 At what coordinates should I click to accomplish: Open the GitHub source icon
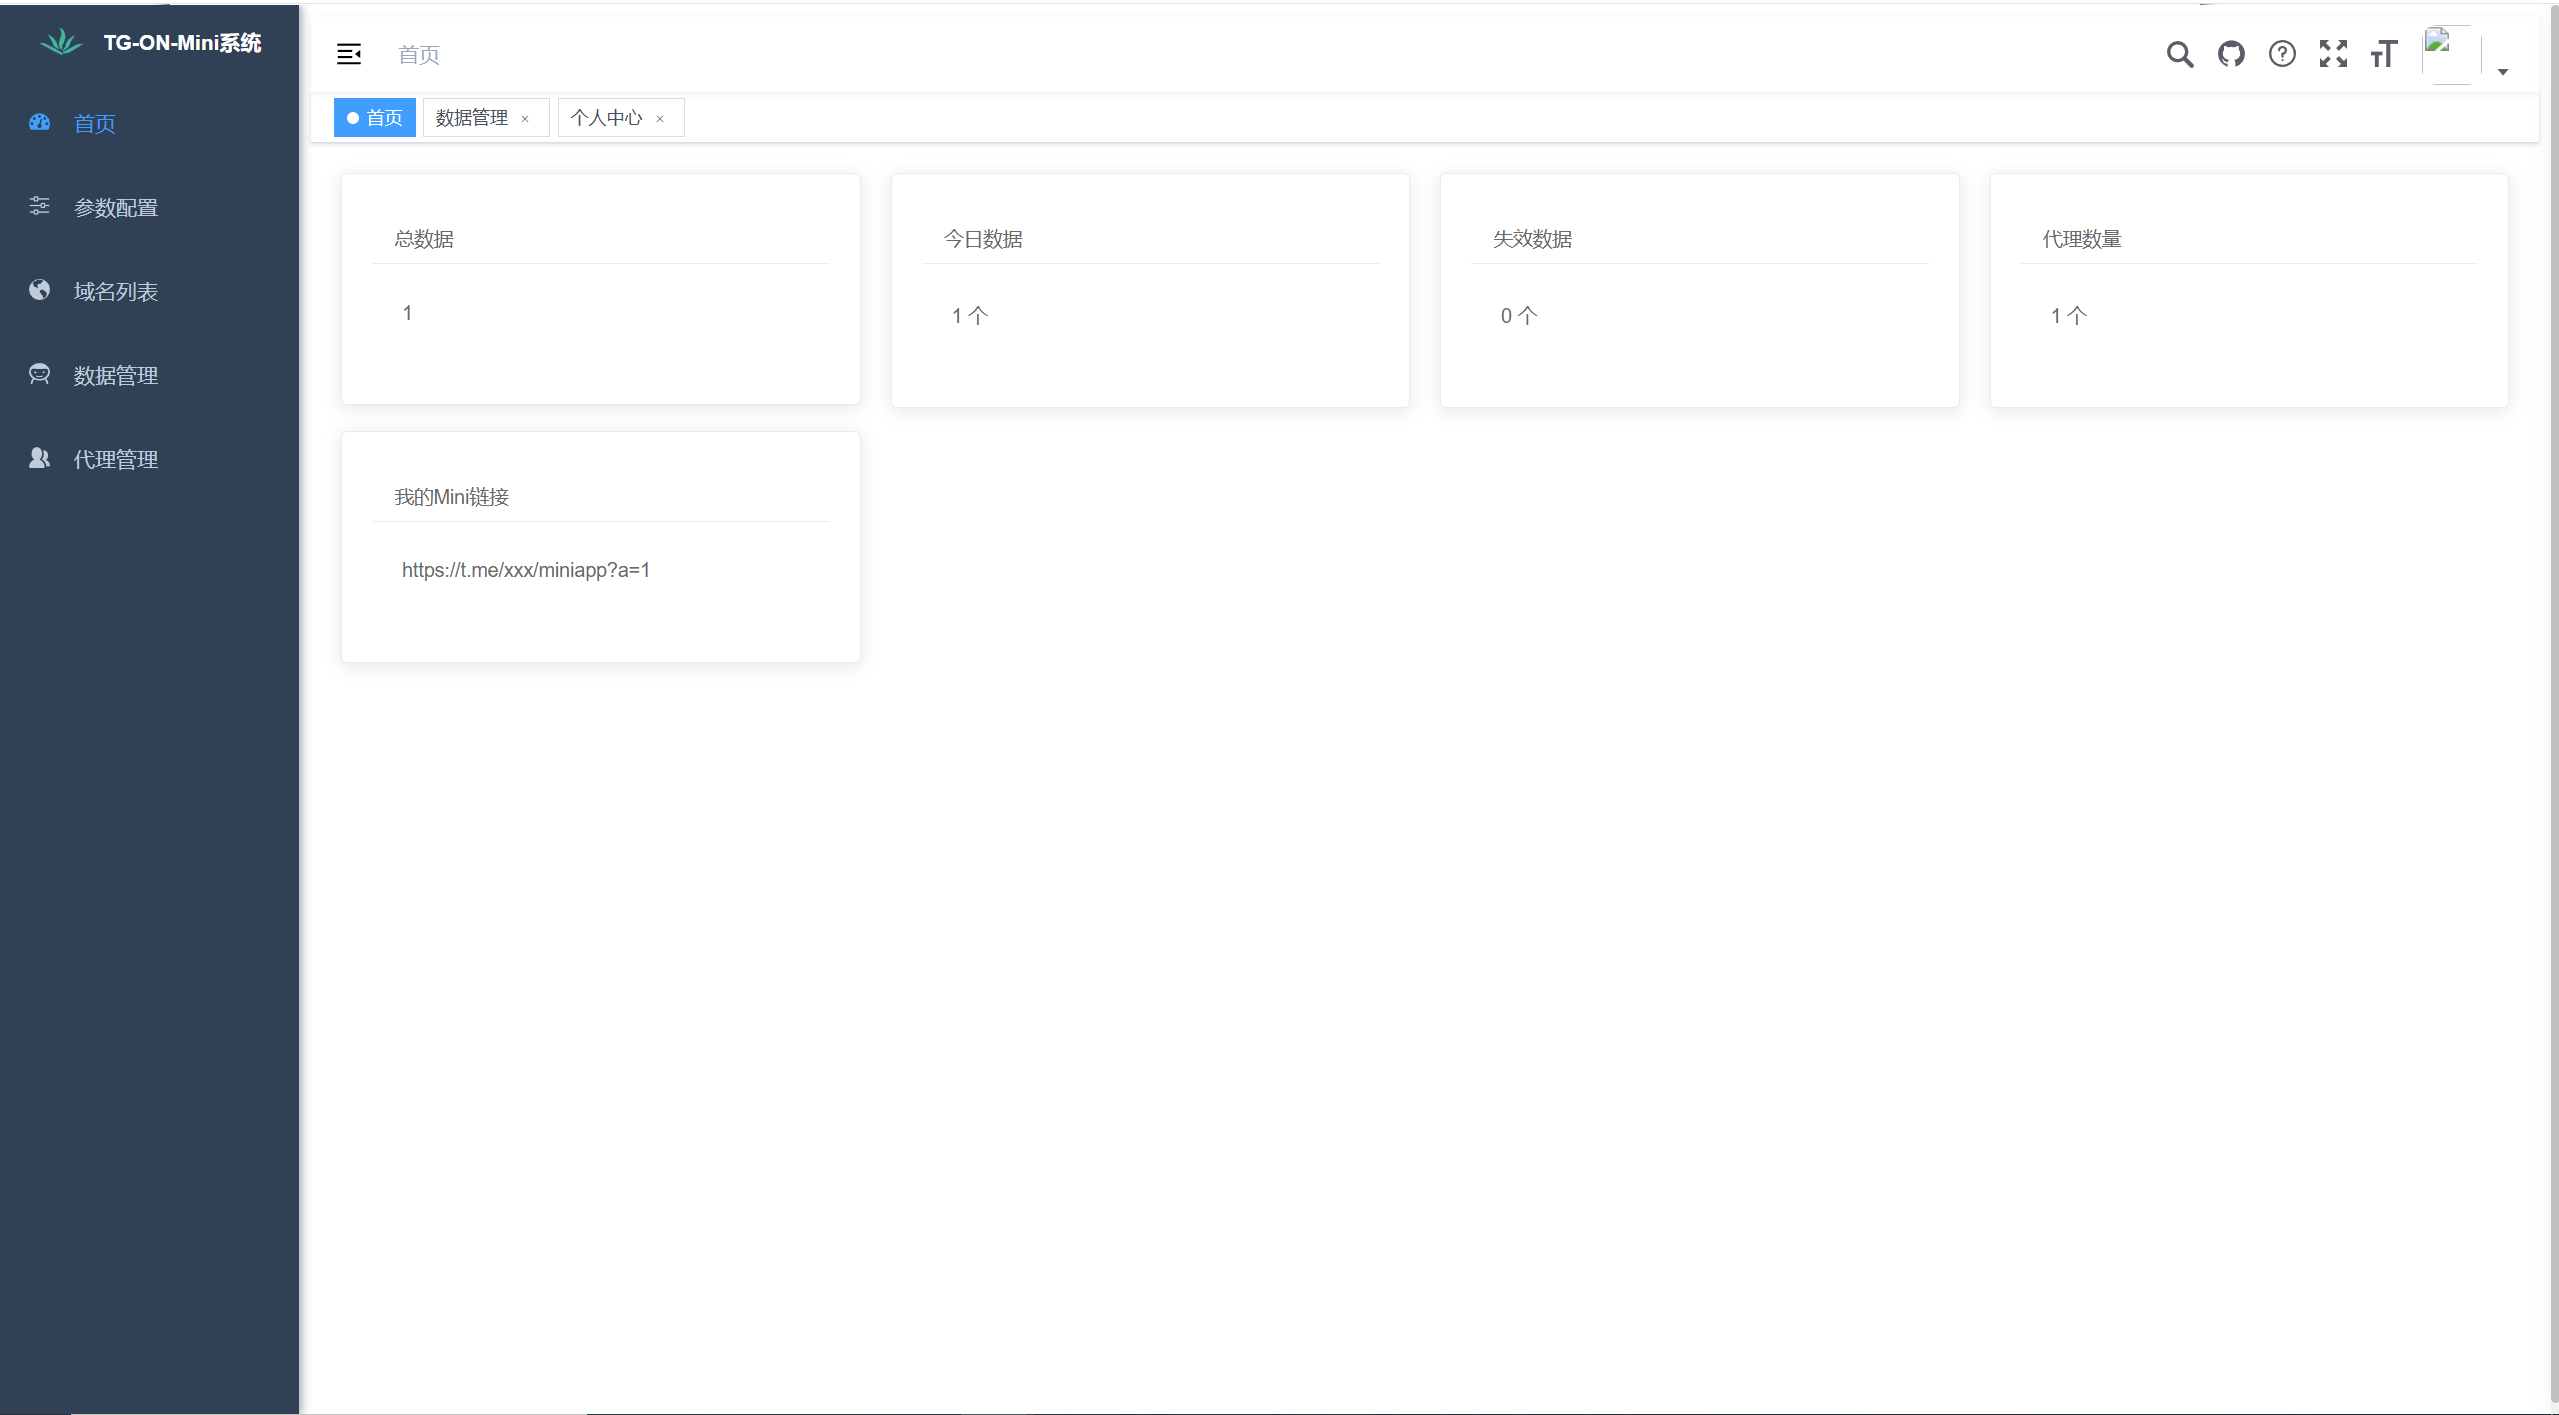pyautogui.click(x=2231, y=54)
